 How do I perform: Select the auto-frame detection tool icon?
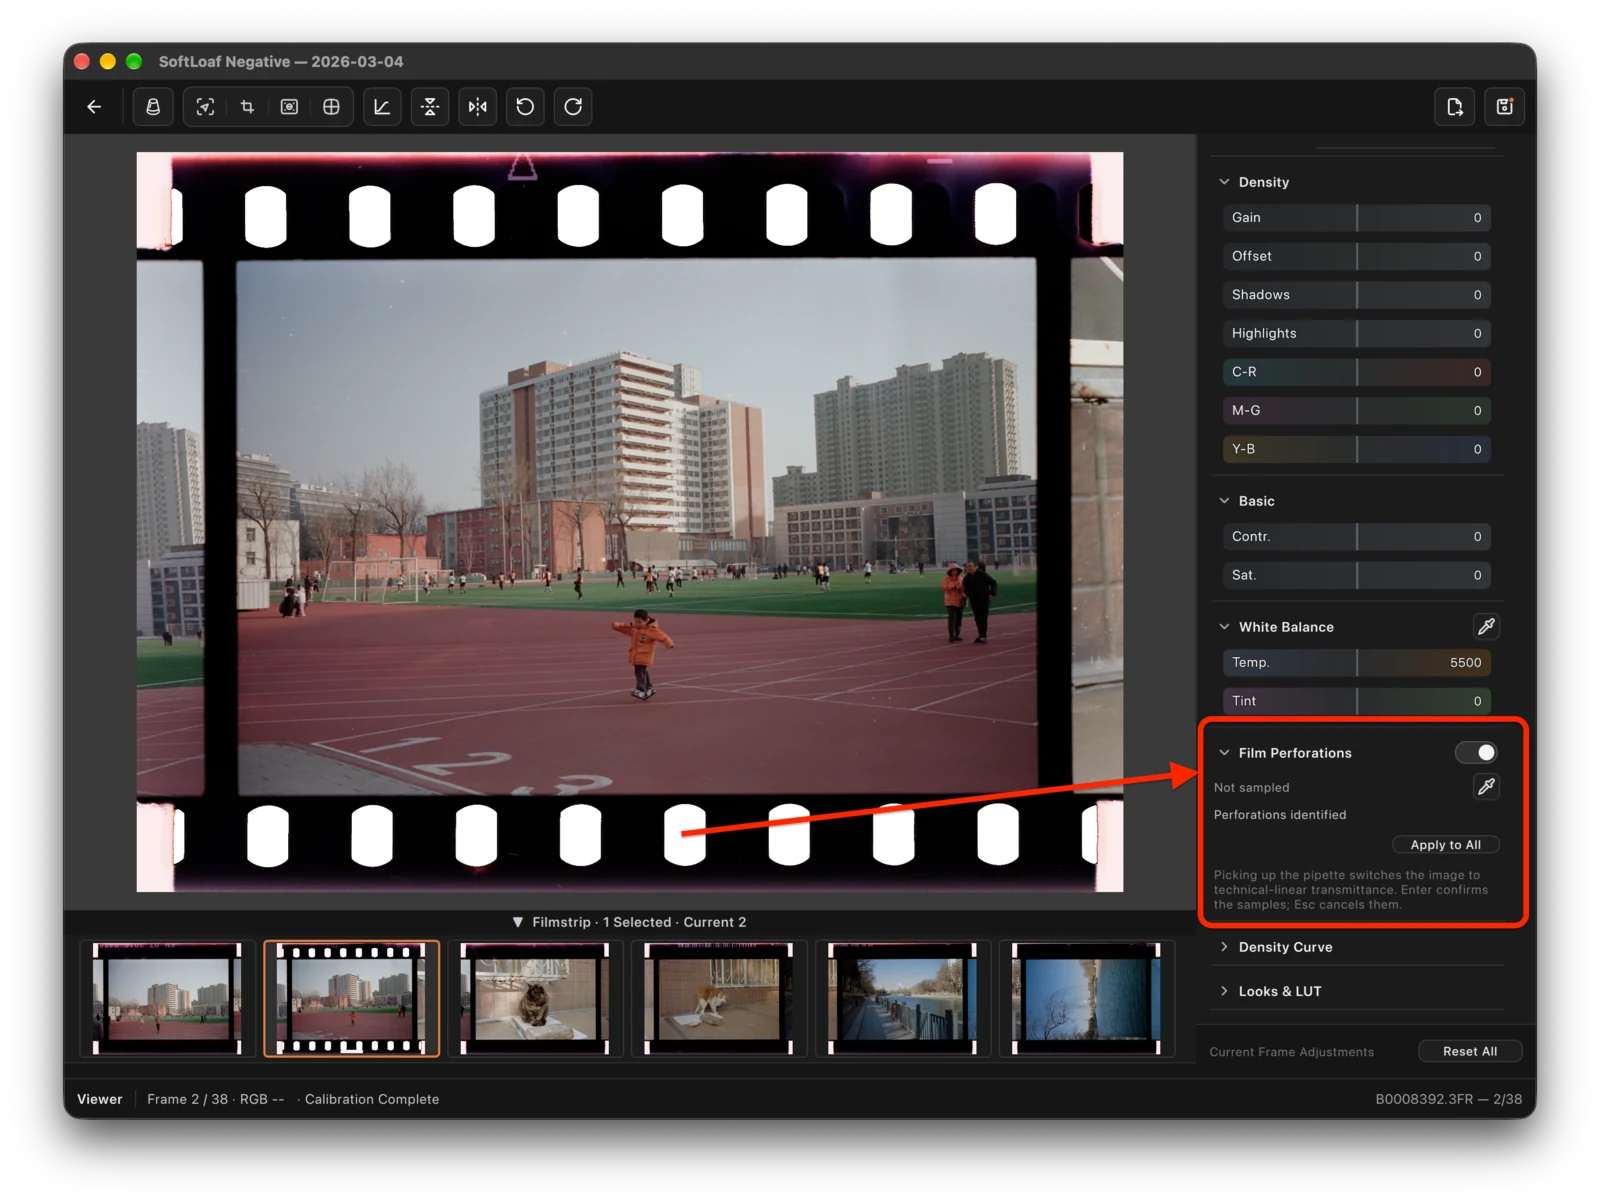[x=205, y=107]
